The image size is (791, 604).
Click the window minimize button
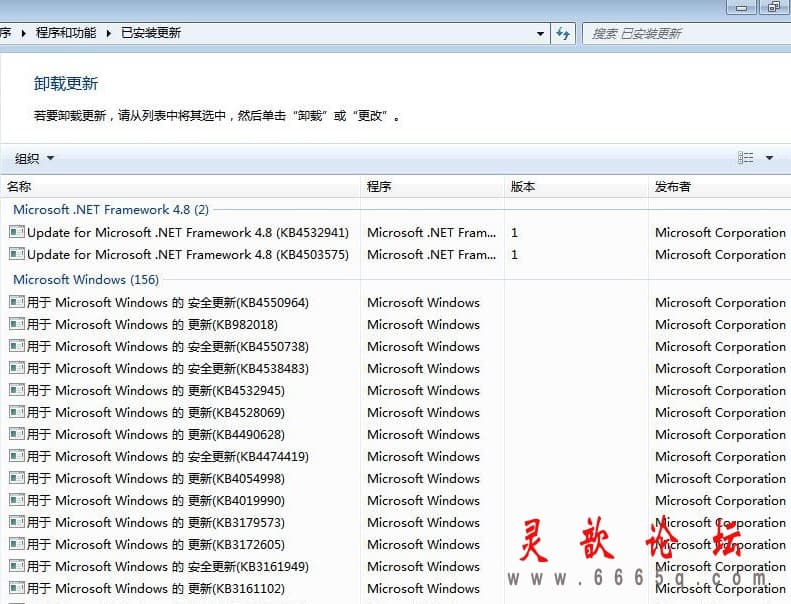[741, 7]
